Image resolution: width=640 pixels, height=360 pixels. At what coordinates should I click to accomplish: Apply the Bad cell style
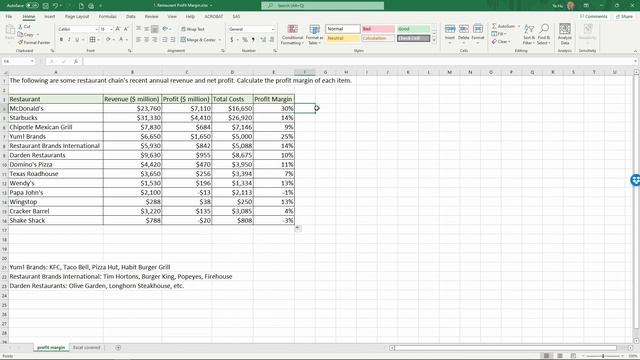pyautogui.click(x=378, y=29)
